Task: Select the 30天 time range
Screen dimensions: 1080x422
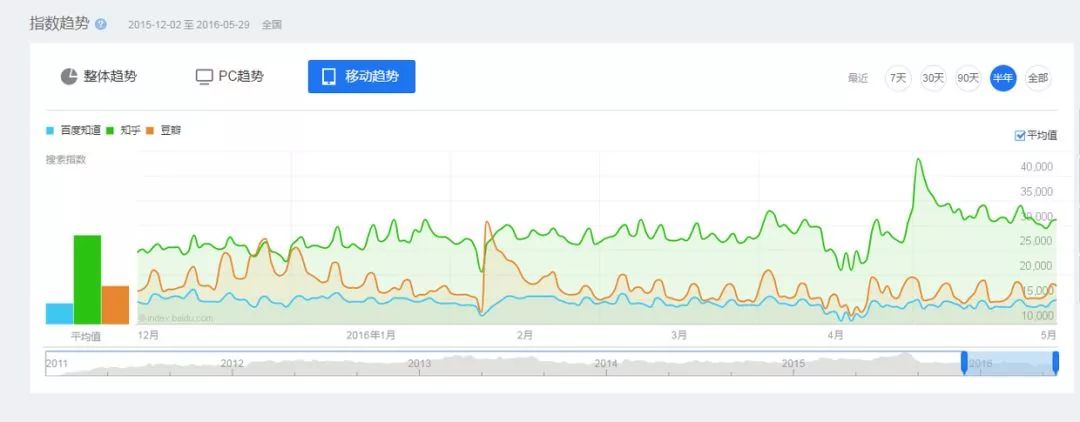Action: tap(933, 78)
